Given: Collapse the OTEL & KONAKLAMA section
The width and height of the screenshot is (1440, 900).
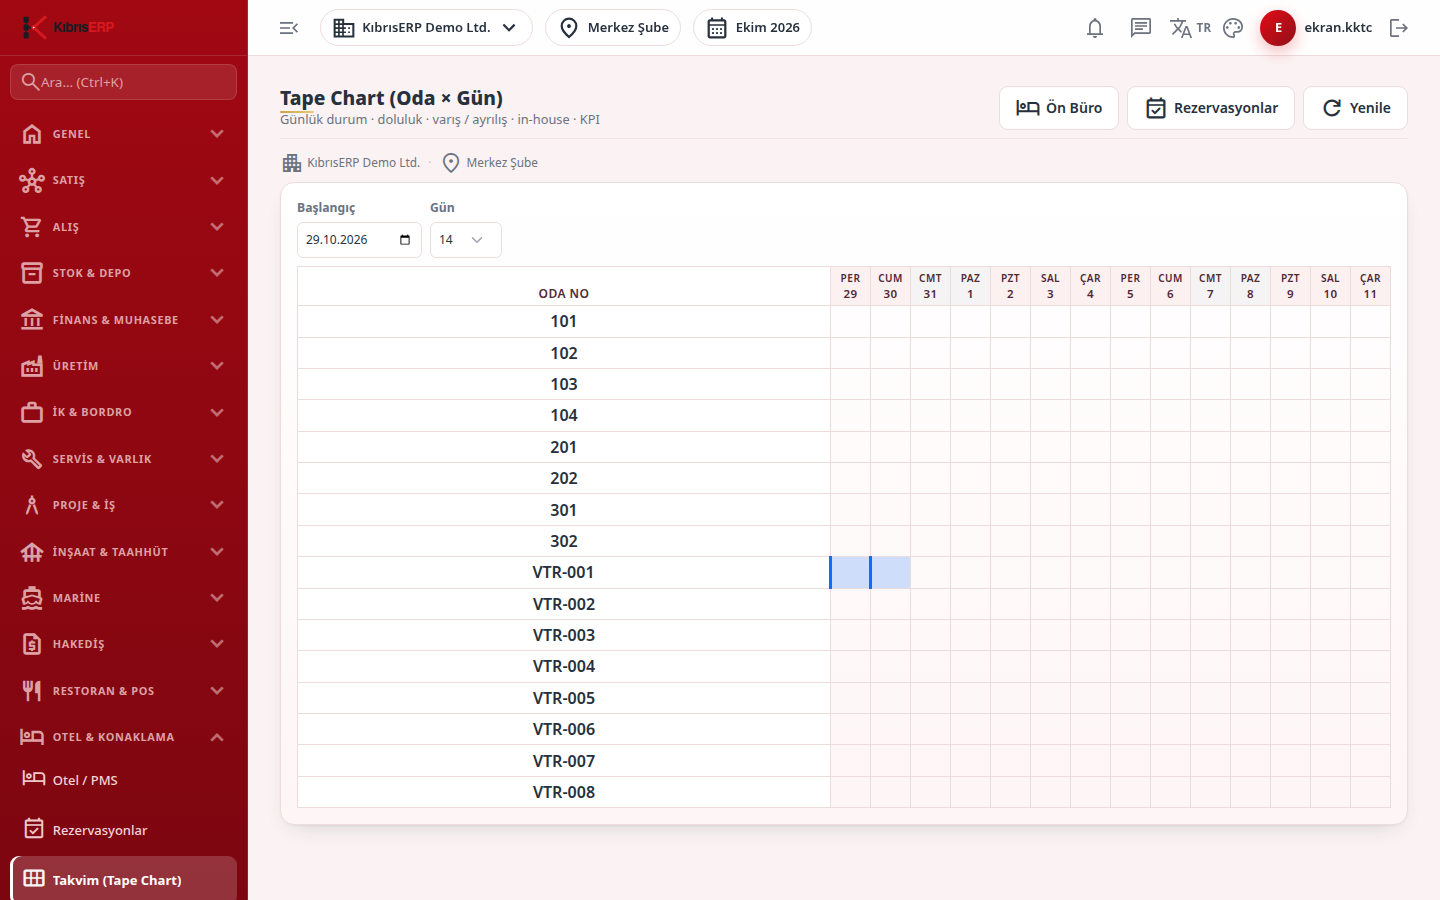Looking at the screenshot, I should pos(124,737).
